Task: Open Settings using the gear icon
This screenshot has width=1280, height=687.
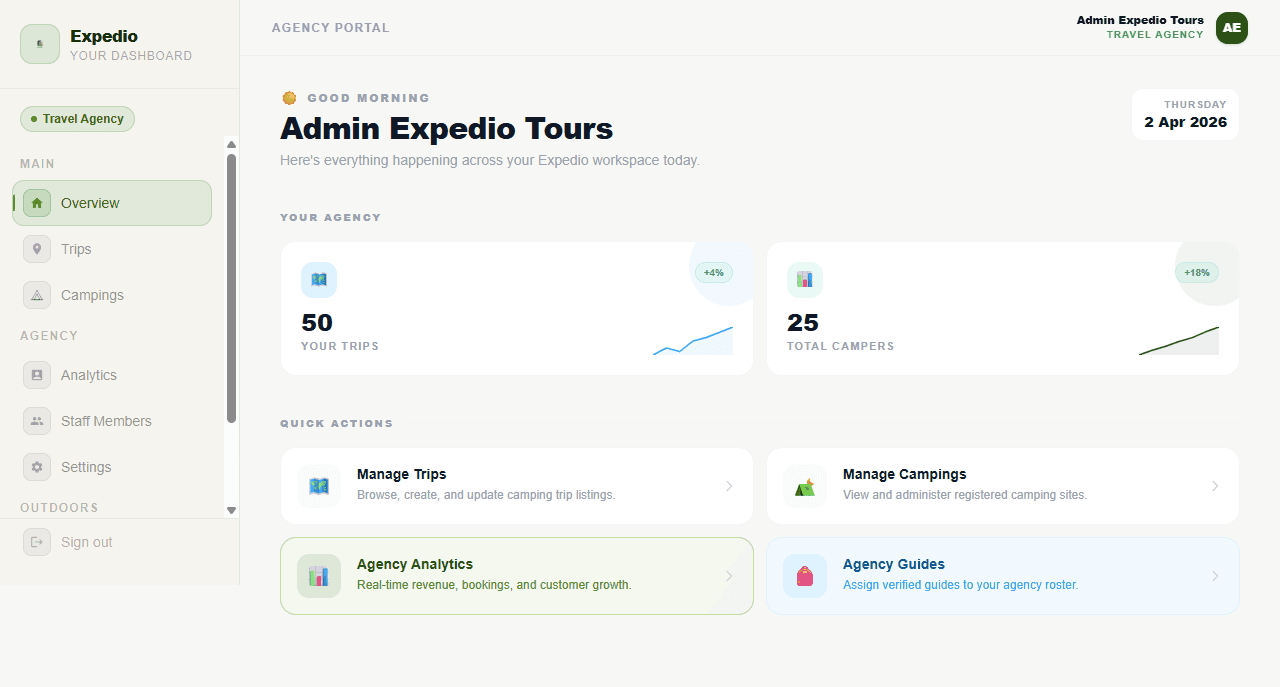Action: (37, 466)
